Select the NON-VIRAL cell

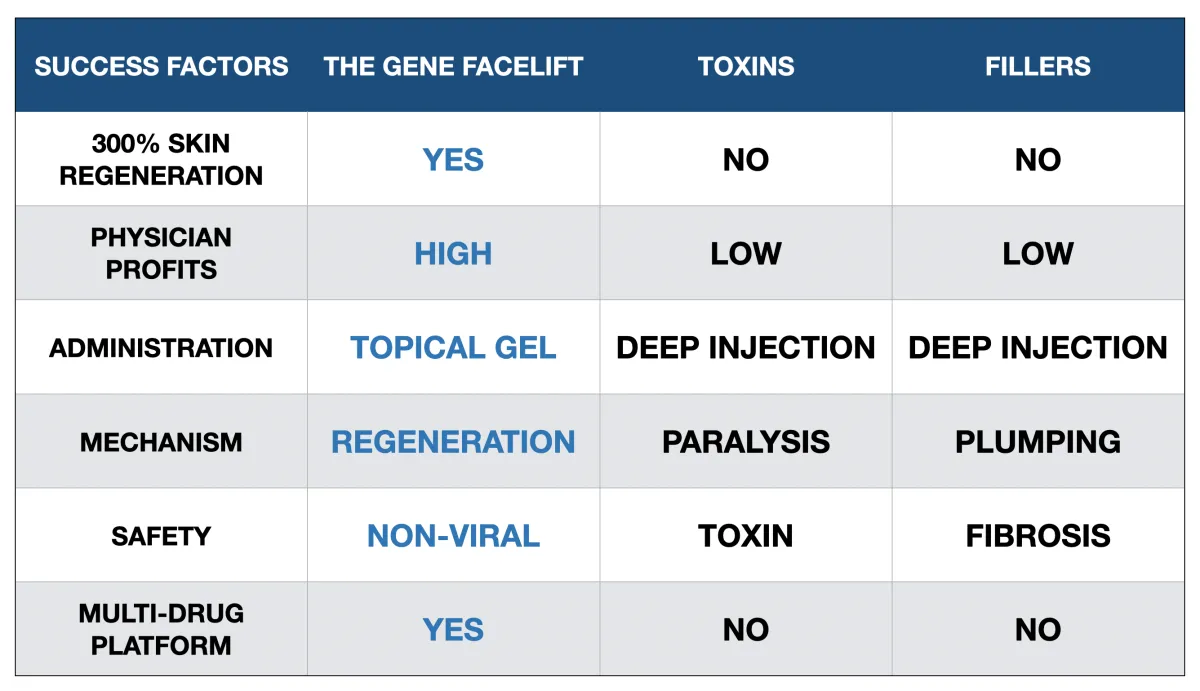(453, 535)
